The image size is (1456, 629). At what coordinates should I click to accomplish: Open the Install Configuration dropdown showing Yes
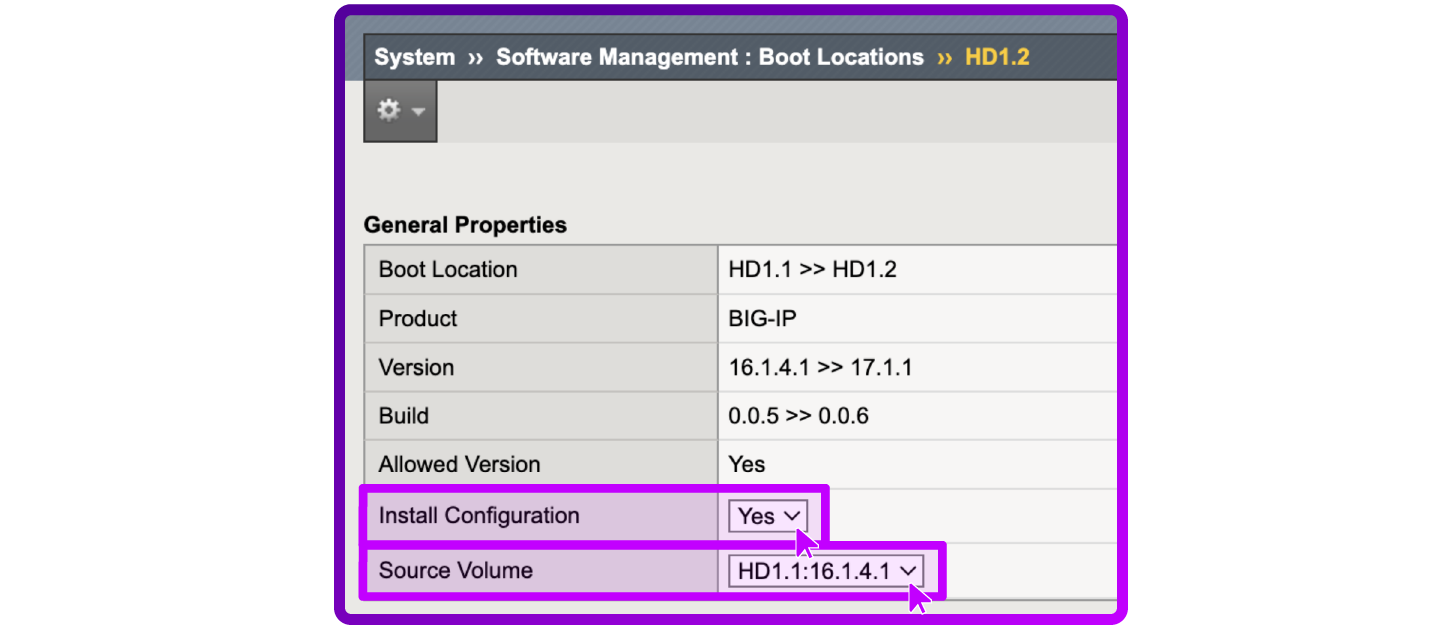[x=768, y=516]
